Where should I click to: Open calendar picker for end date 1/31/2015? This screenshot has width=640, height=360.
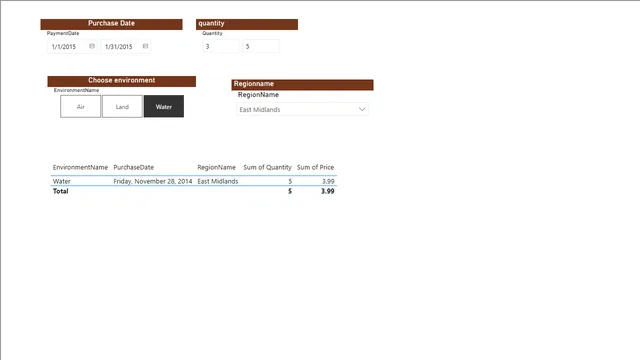coord(145,46)
